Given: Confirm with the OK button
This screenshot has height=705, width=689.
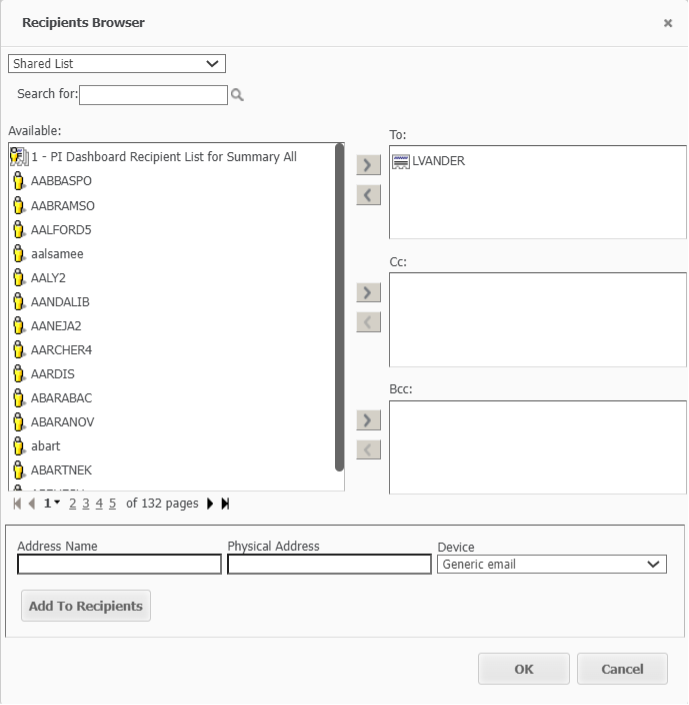Looking at the screenshot, I should (x=523, y=669).
